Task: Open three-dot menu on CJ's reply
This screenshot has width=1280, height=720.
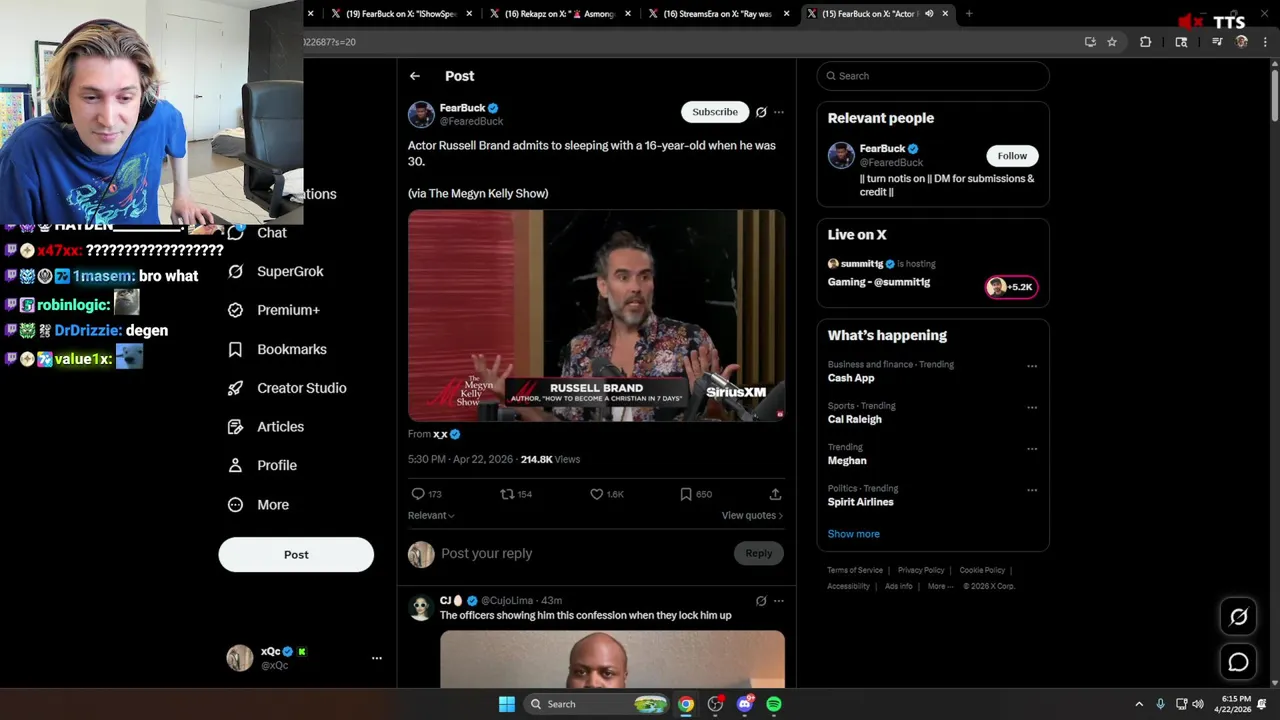Action: 779,601
